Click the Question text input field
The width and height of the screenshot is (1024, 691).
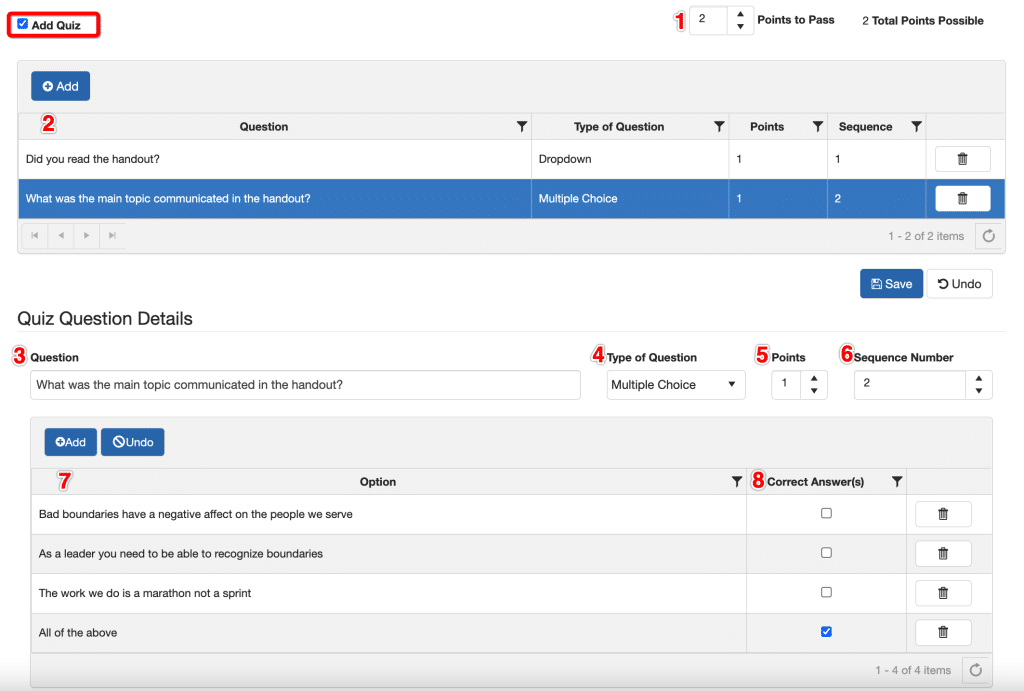coord(305,385)
